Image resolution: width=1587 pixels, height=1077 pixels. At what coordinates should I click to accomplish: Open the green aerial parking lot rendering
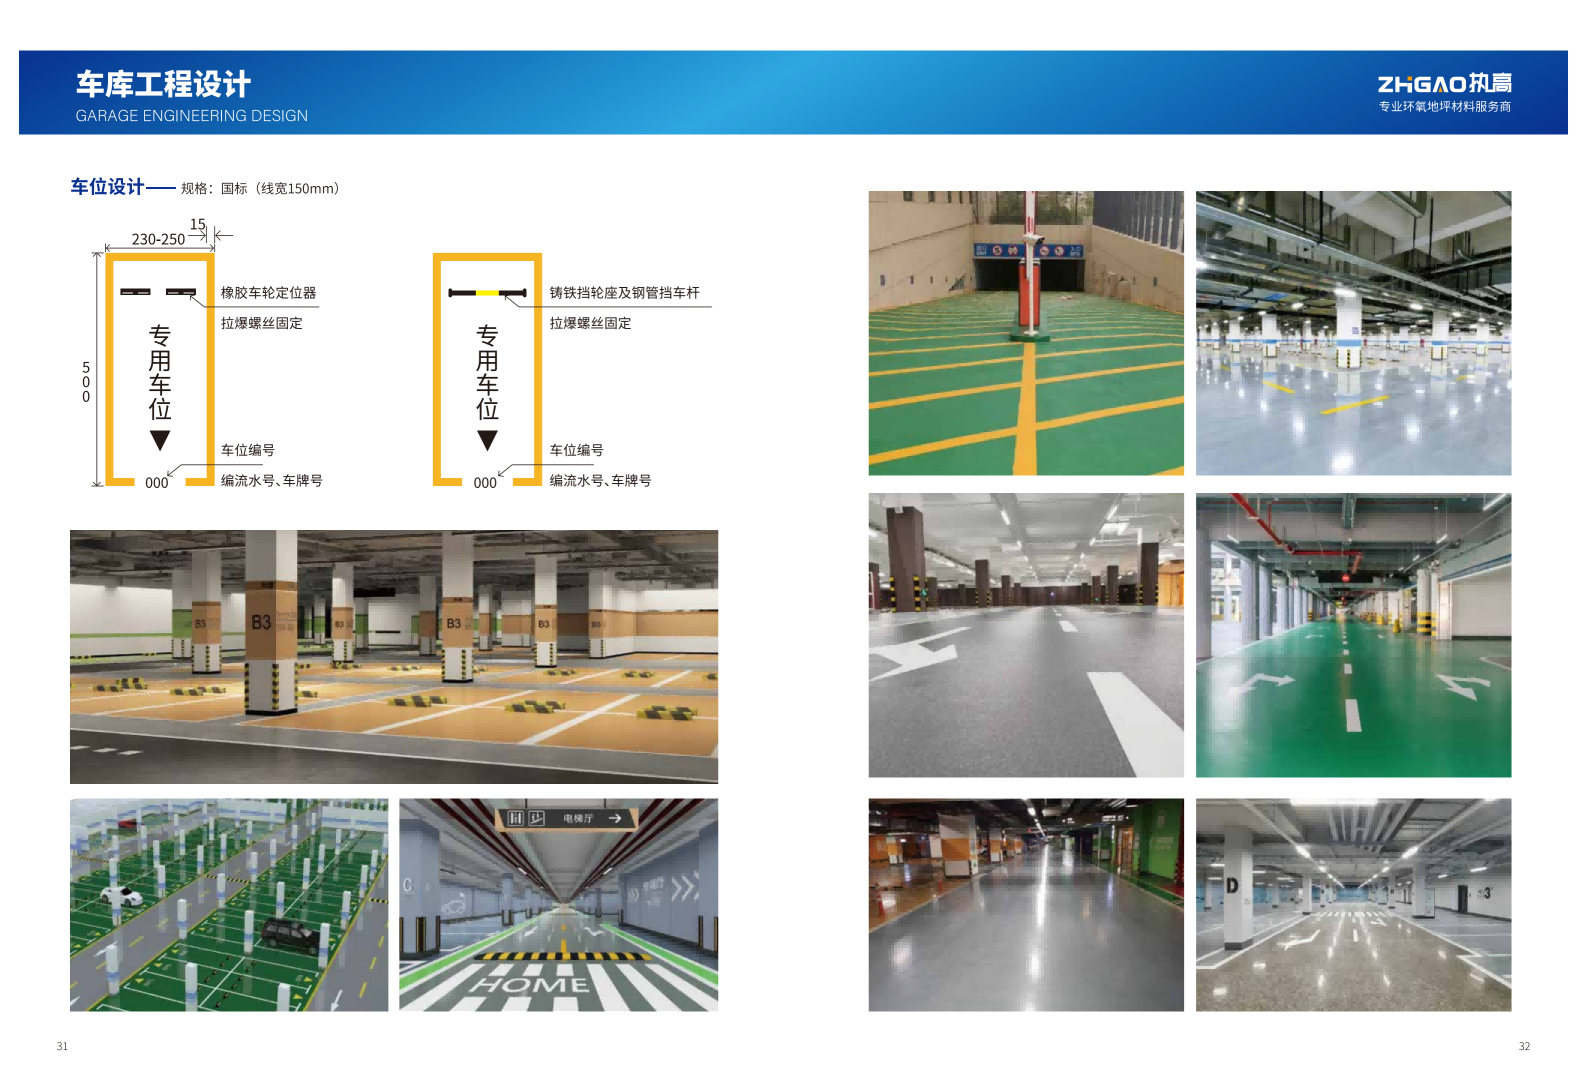229,904
